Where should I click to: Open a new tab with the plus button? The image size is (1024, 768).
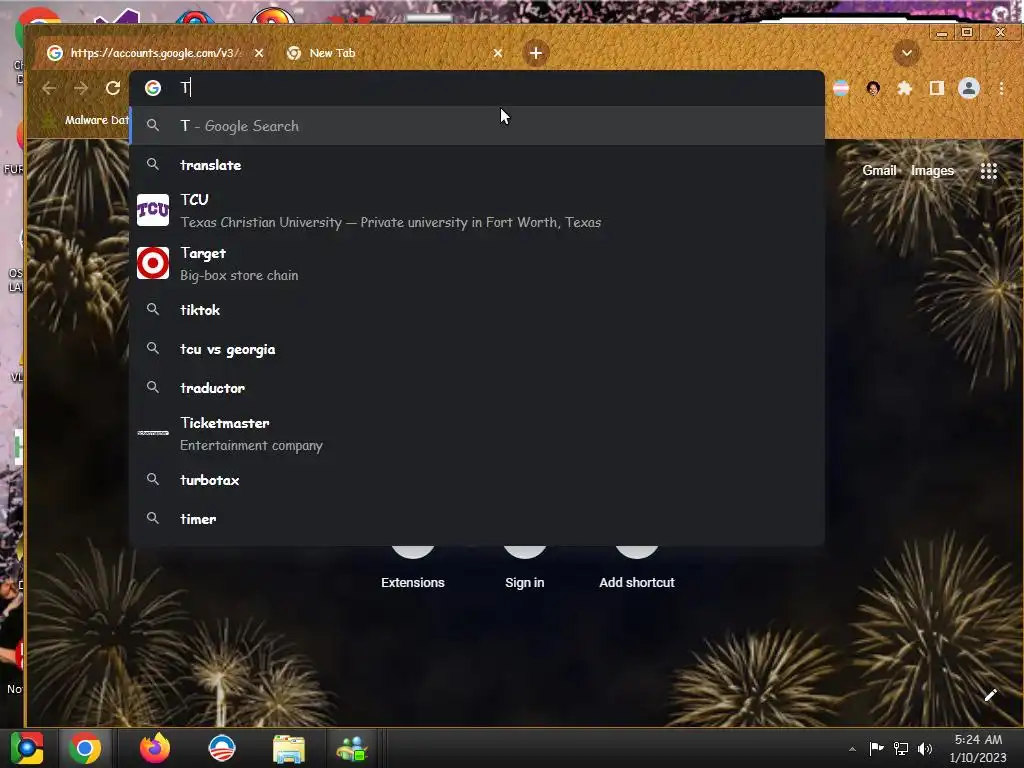[536, 53]
